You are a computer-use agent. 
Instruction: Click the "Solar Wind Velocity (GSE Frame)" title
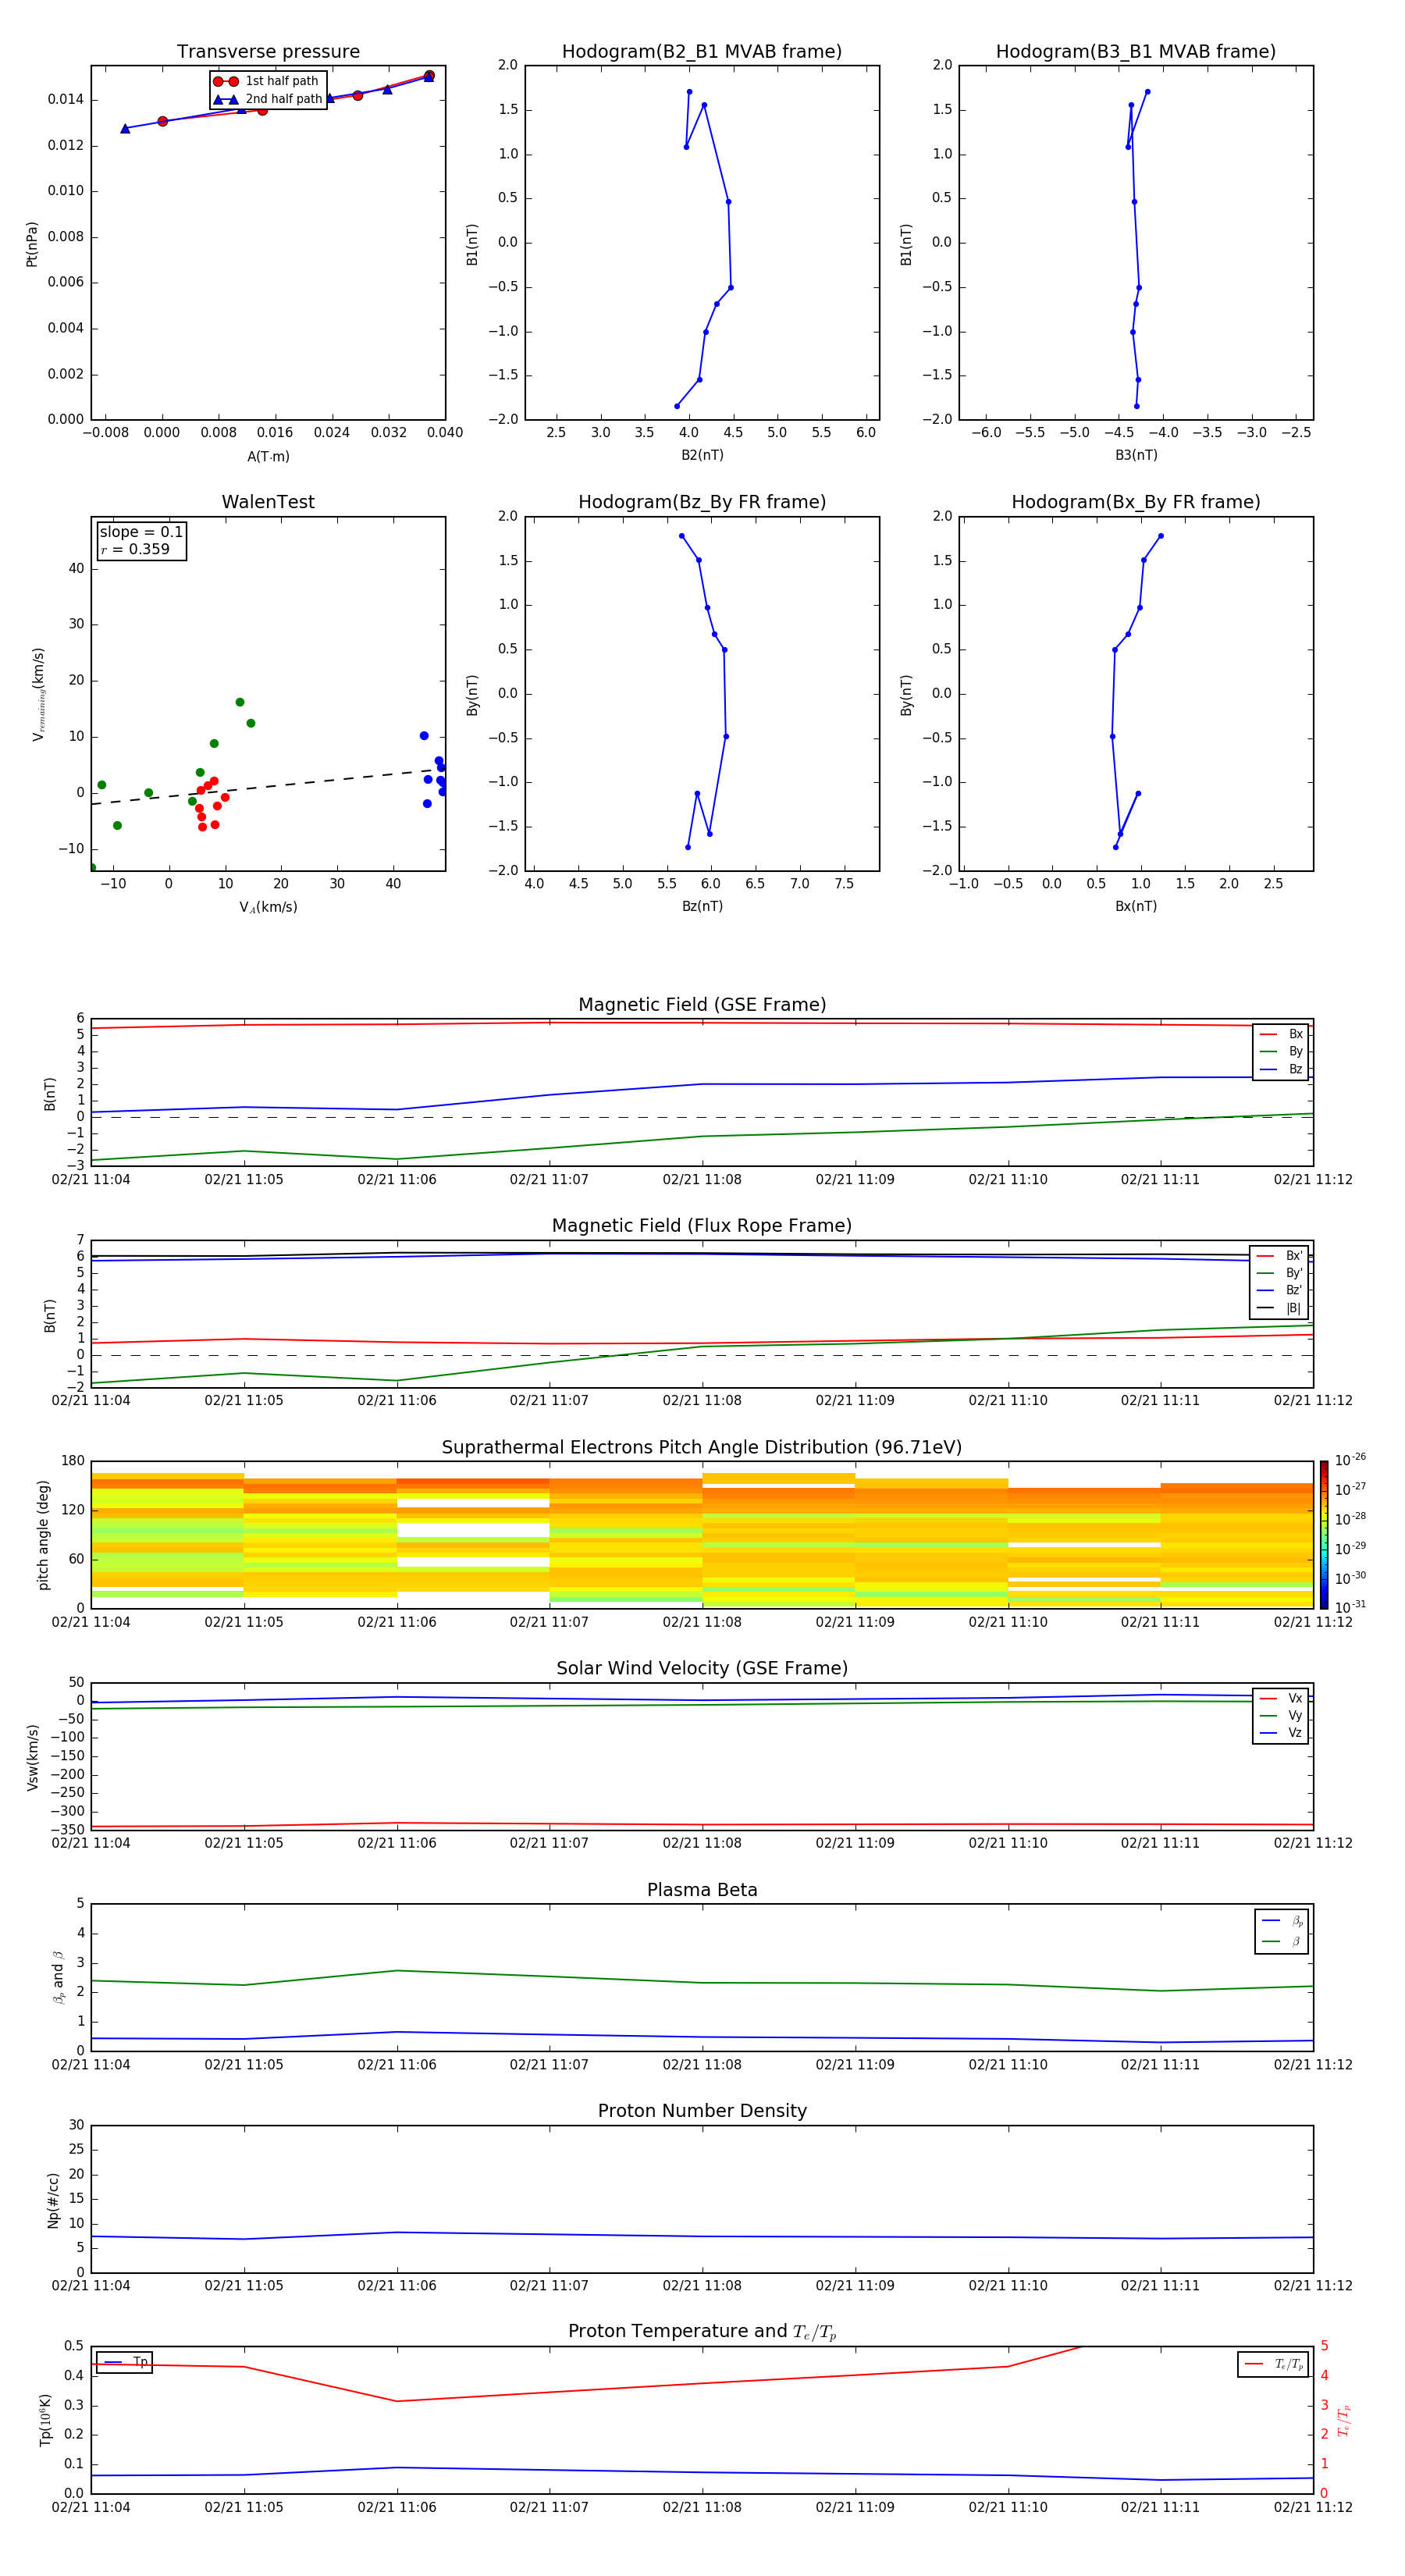pos(702,1669)
